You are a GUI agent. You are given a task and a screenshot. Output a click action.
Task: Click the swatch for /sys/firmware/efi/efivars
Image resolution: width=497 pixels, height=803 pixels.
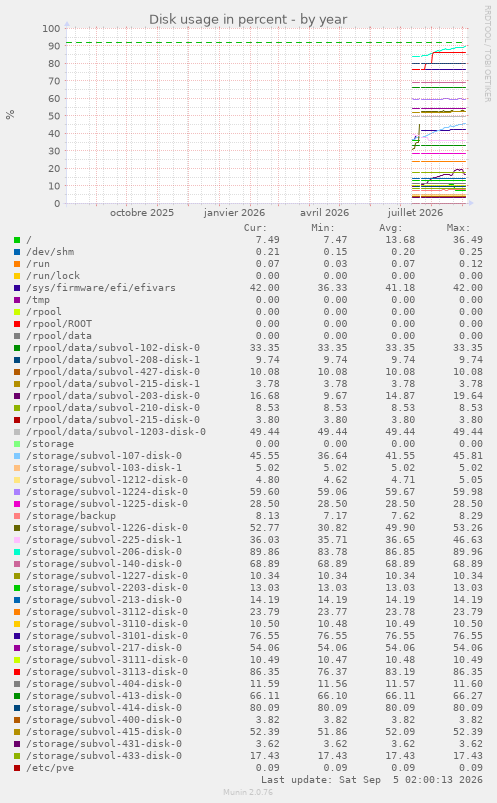click(17, 288)
